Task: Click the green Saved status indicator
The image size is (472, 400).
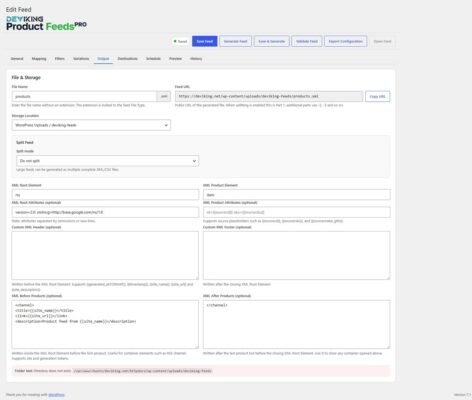Action: click(x=180, y=41)
